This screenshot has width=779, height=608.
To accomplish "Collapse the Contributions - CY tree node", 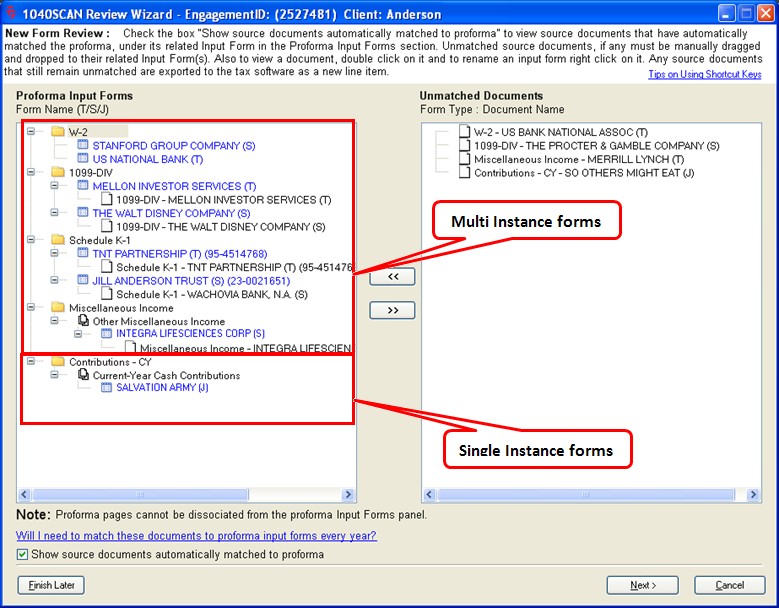I will (x=31, y=362).
